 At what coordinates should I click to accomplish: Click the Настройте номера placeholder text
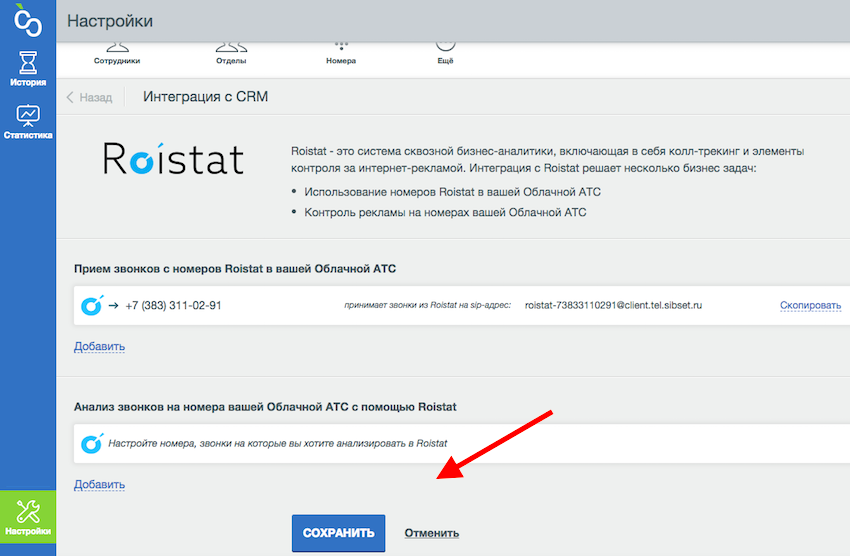click(x=278, y=443)
